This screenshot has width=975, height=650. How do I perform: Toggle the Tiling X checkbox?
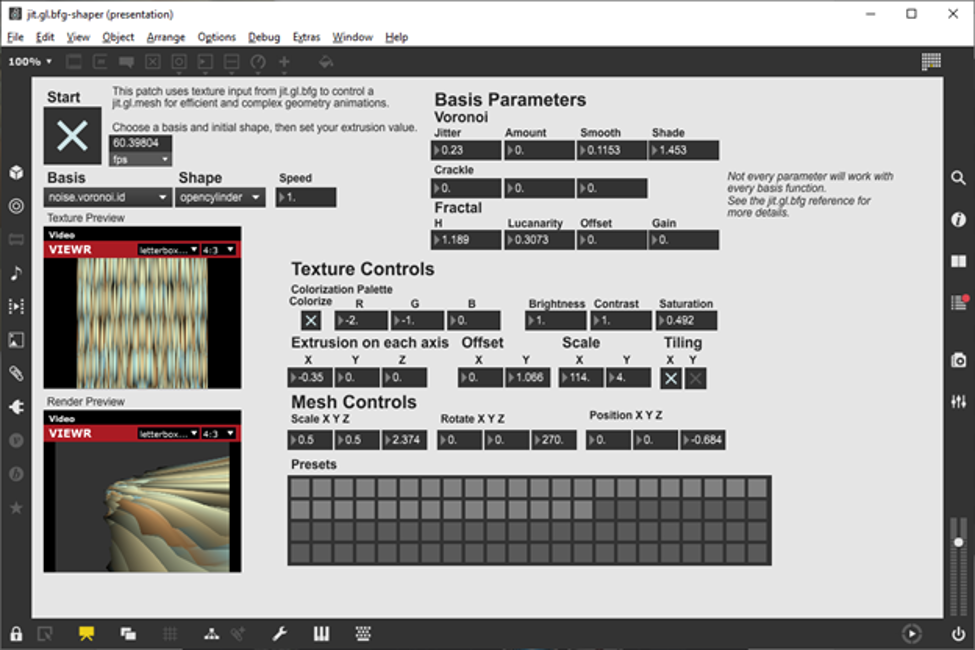671,378
